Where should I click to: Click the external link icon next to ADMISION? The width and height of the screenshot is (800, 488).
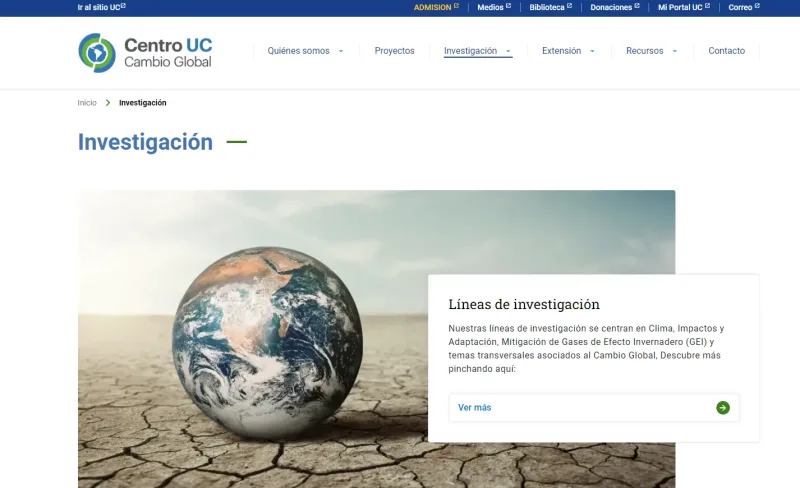(456, 6)
